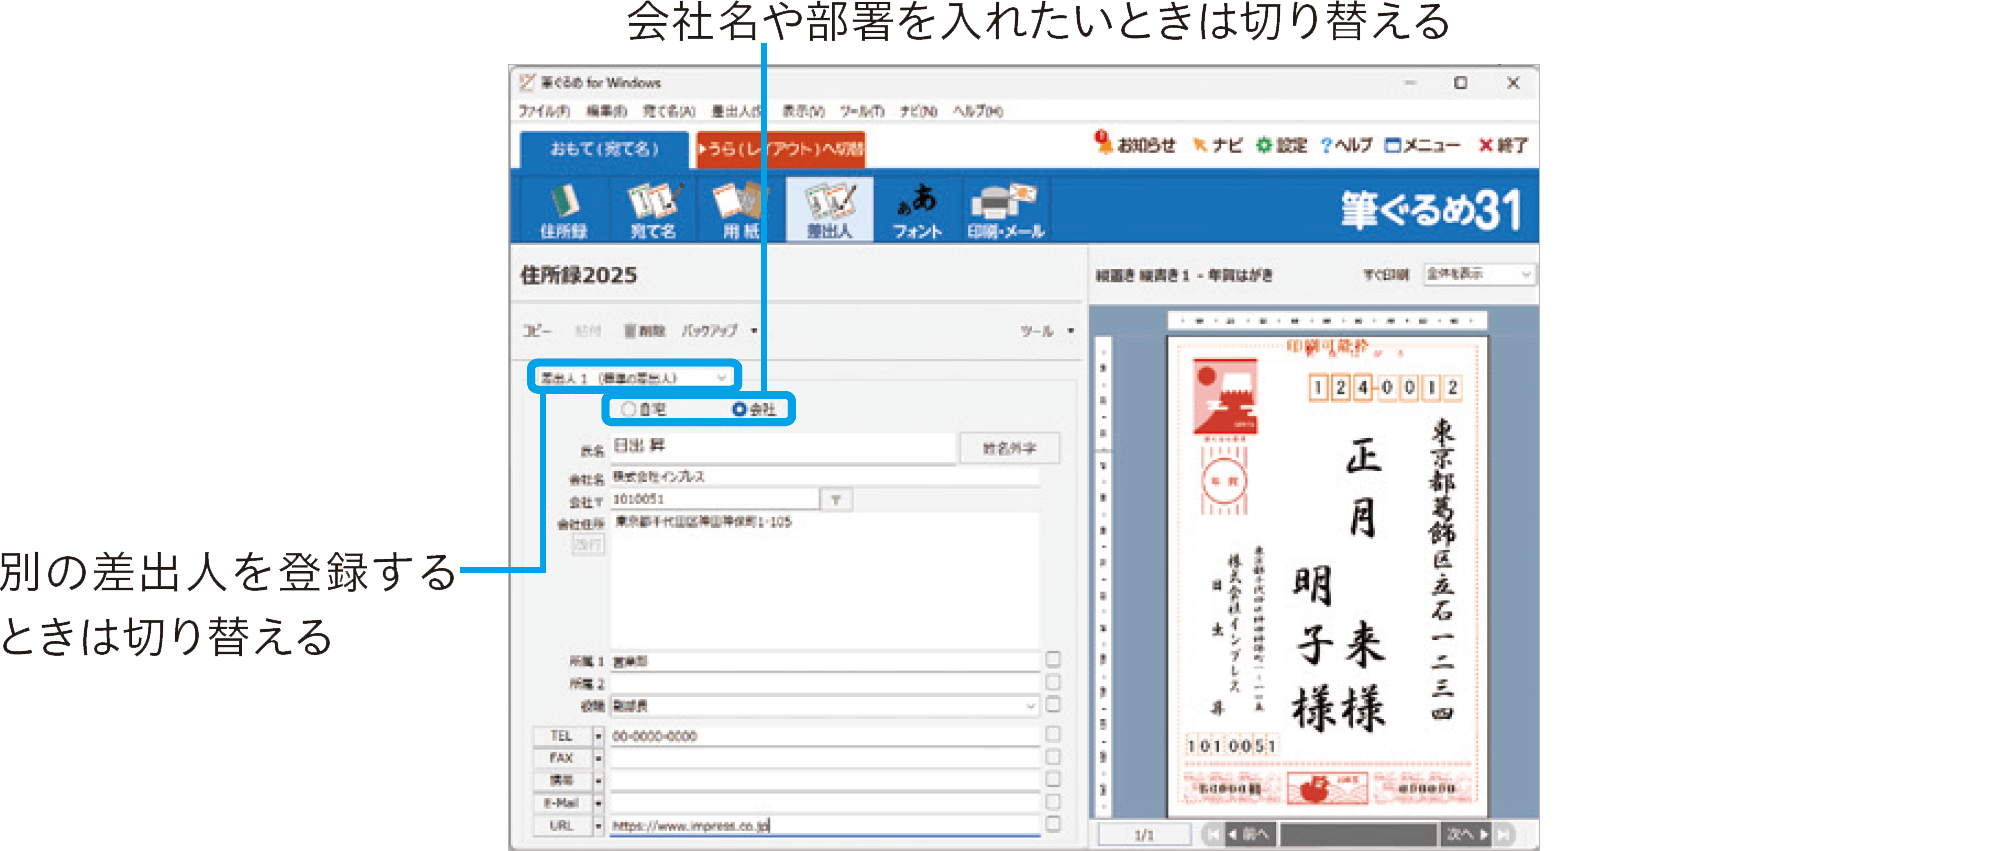This screenshot has width=2000, height=851.
Task: Open the 表示(V) menu
Action: pyautogui.click(x=803, y=111)
